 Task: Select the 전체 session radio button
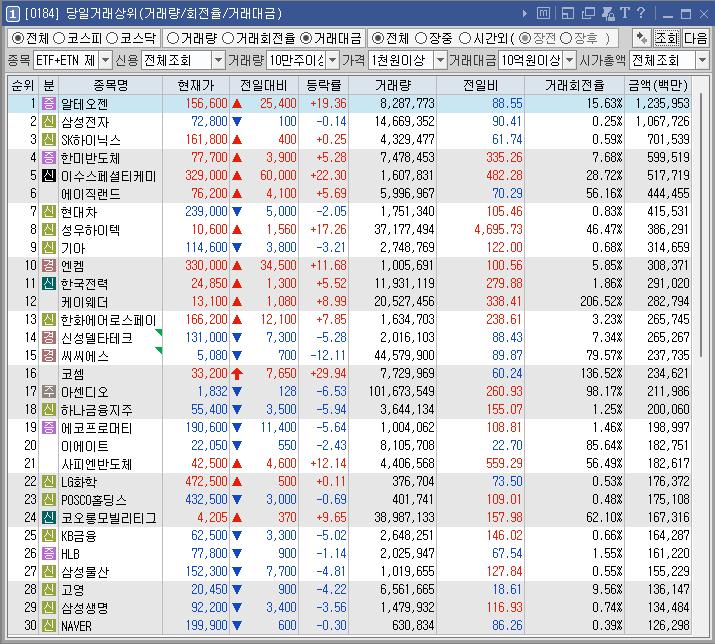[377, 38]
